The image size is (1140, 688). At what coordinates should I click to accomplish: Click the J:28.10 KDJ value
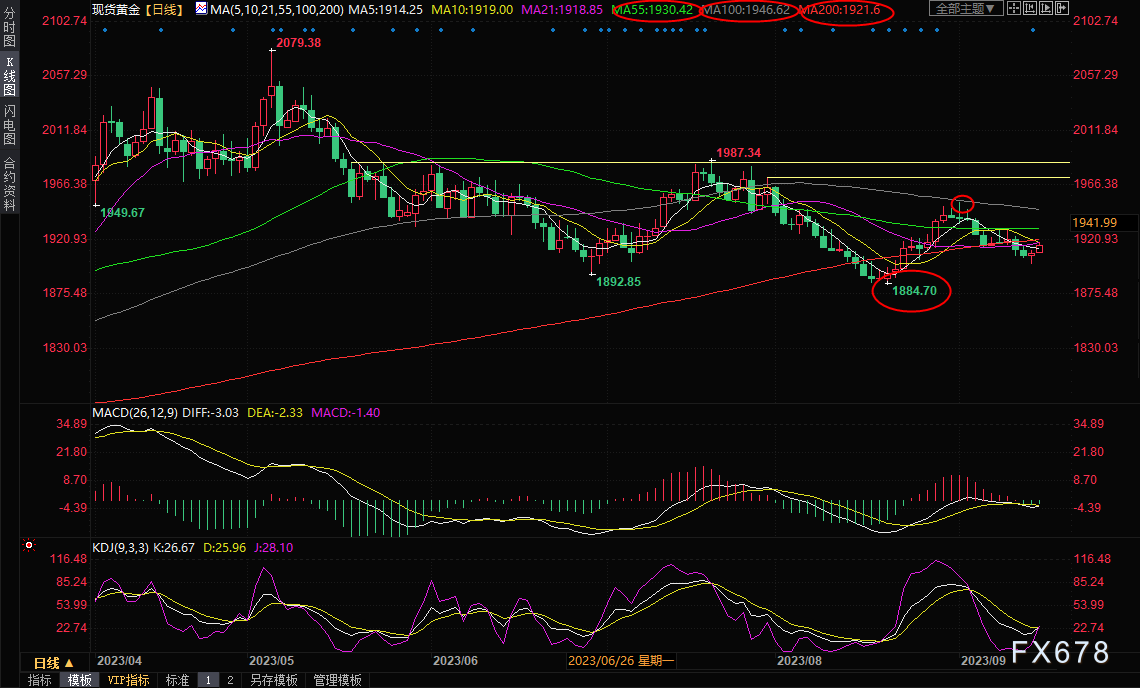tap(273, 548)
